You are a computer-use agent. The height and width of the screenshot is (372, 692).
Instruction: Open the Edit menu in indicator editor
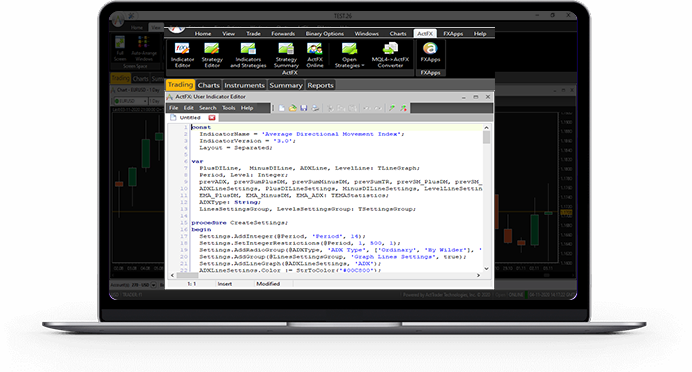coord(188,108)
